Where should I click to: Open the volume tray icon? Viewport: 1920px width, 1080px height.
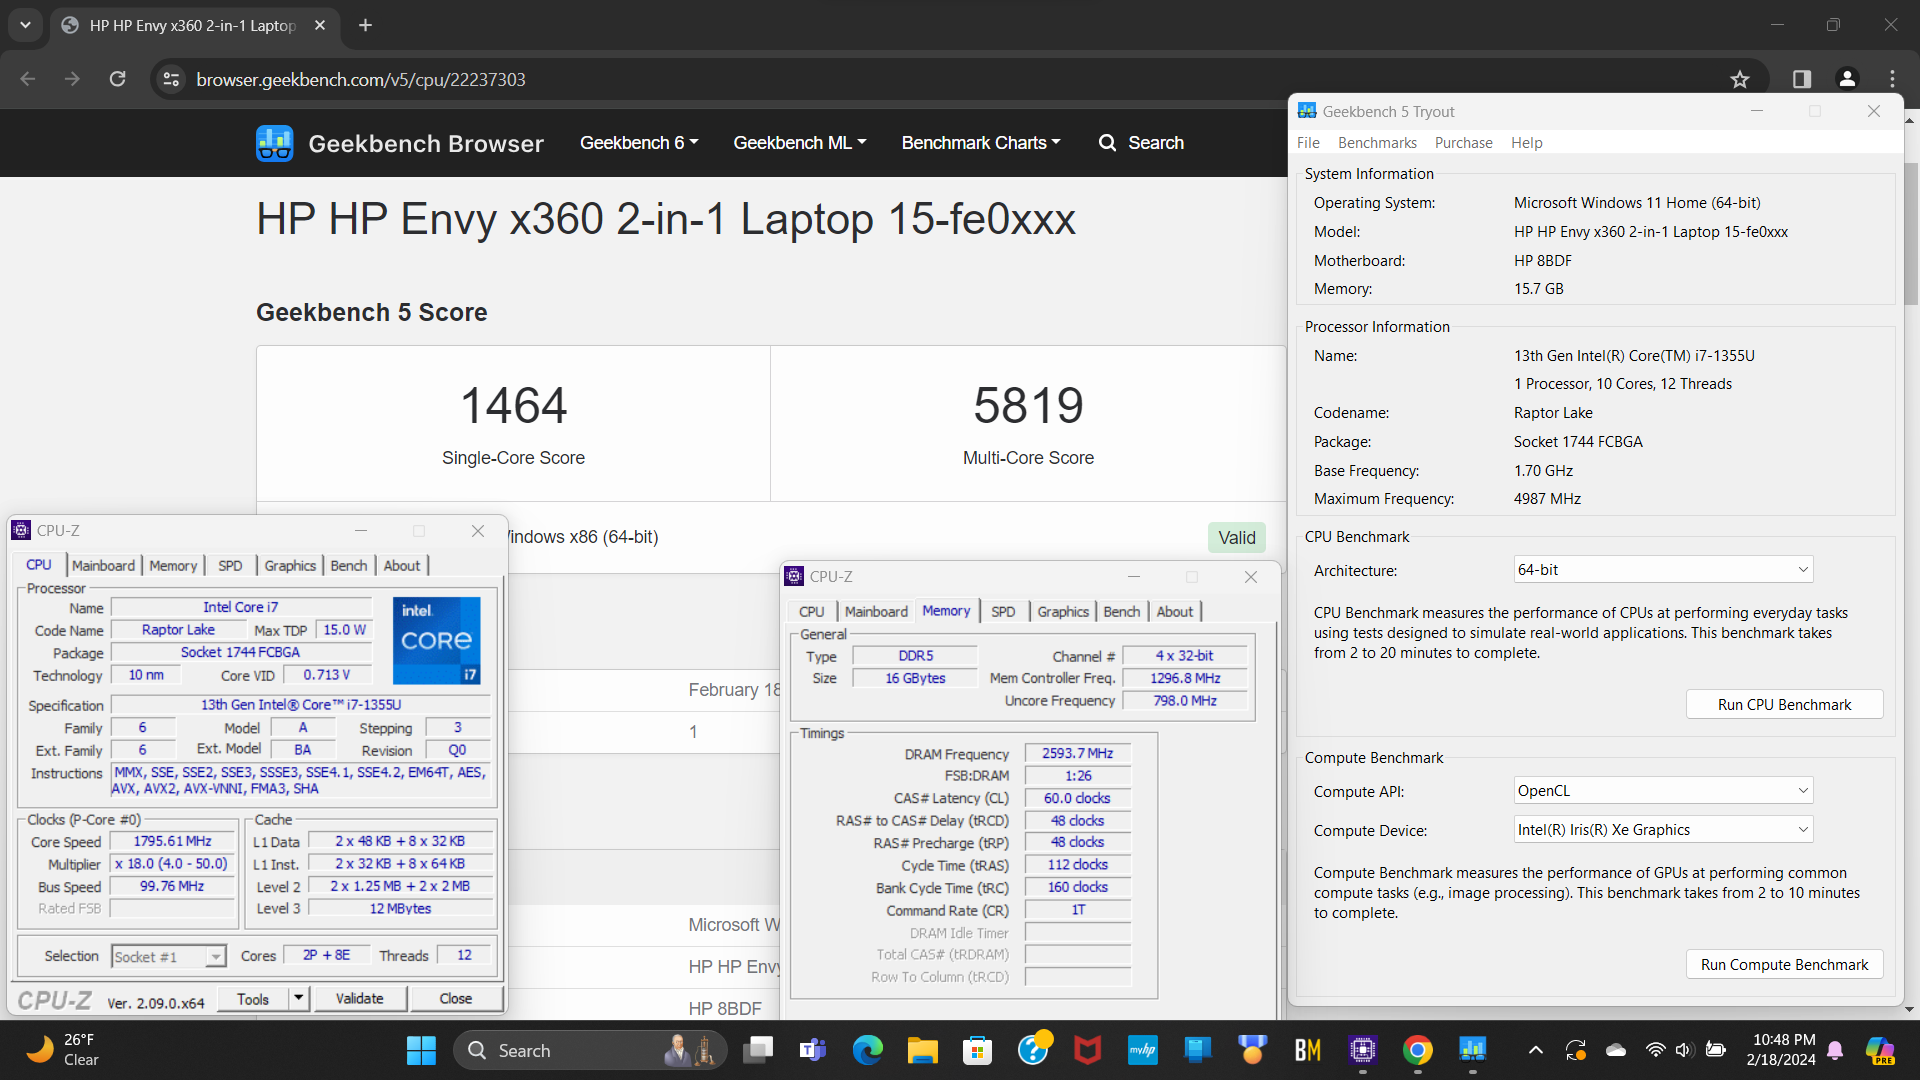tap(1684, 1050)
